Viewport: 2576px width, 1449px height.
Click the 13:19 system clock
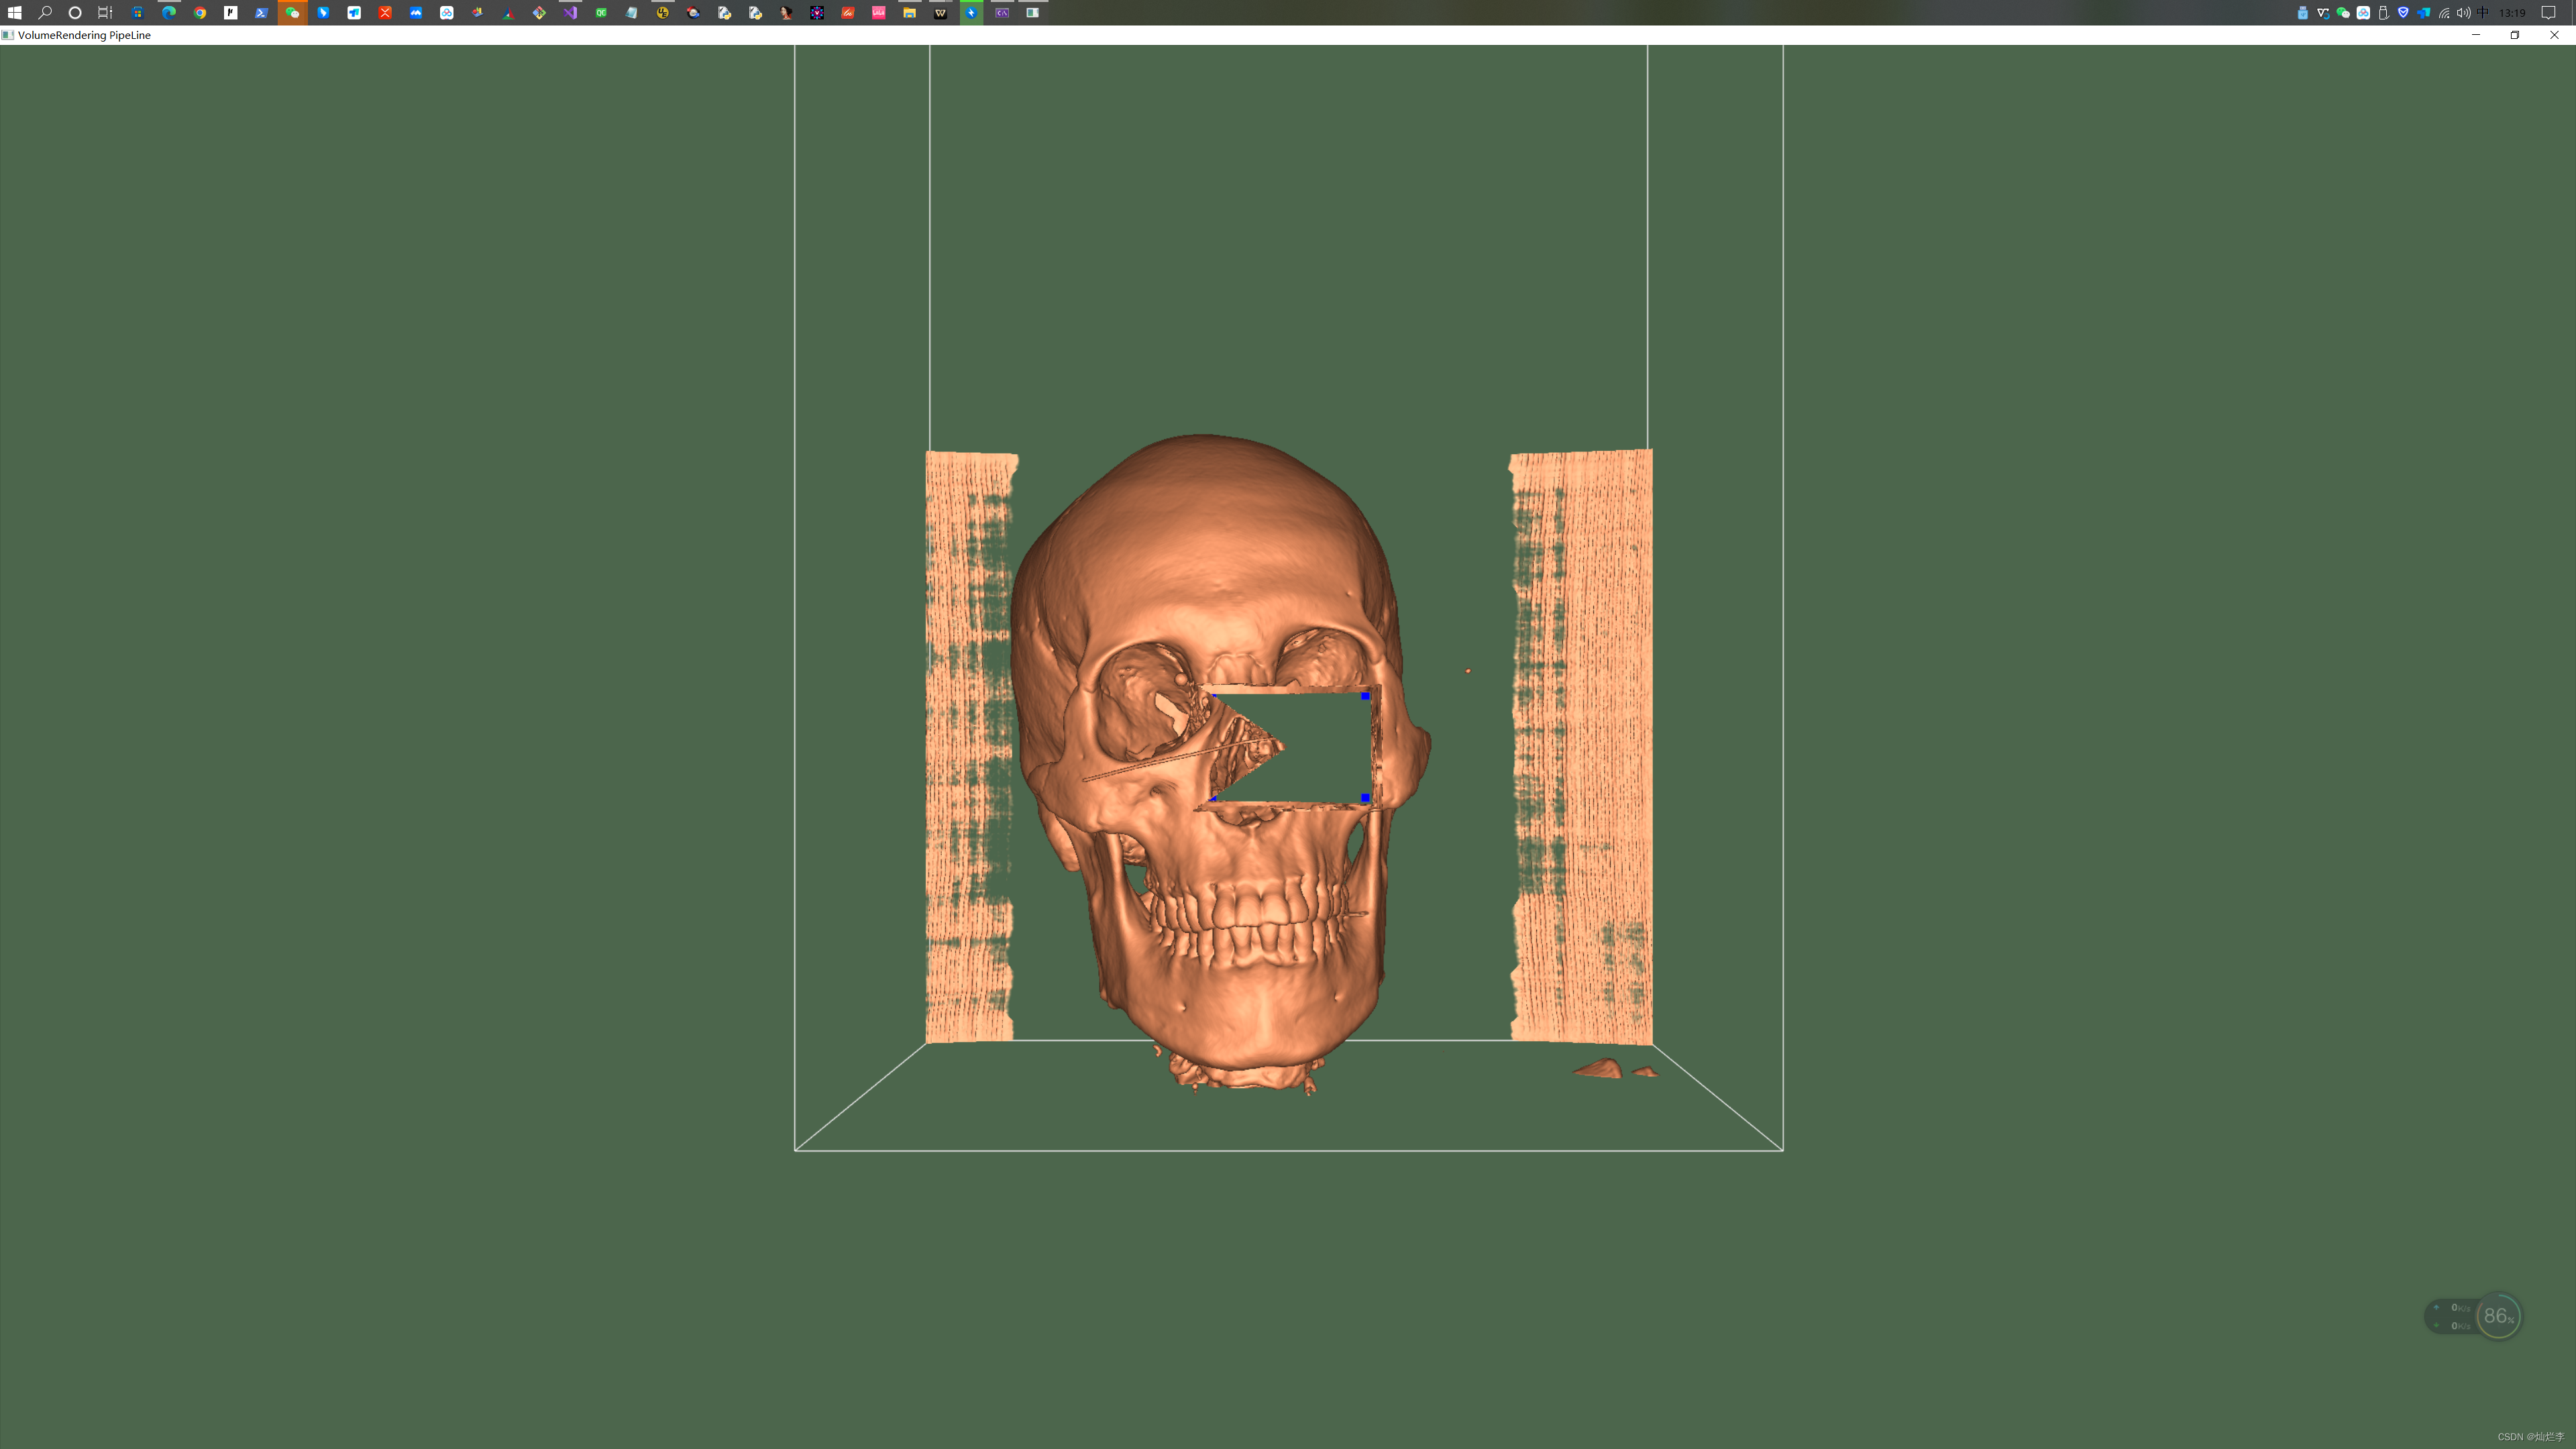coord(2512,12)
